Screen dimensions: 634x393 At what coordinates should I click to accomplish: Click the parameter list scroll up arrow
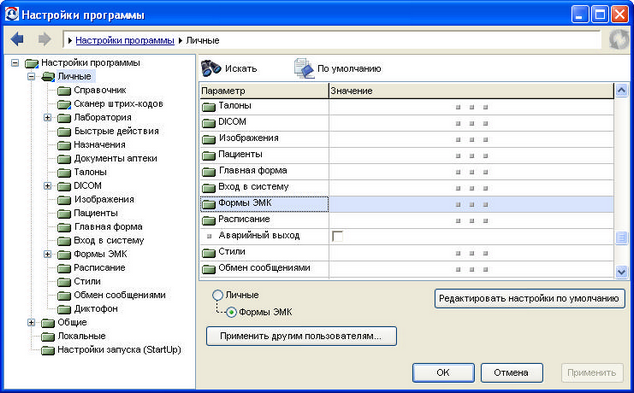coord(621,91)
